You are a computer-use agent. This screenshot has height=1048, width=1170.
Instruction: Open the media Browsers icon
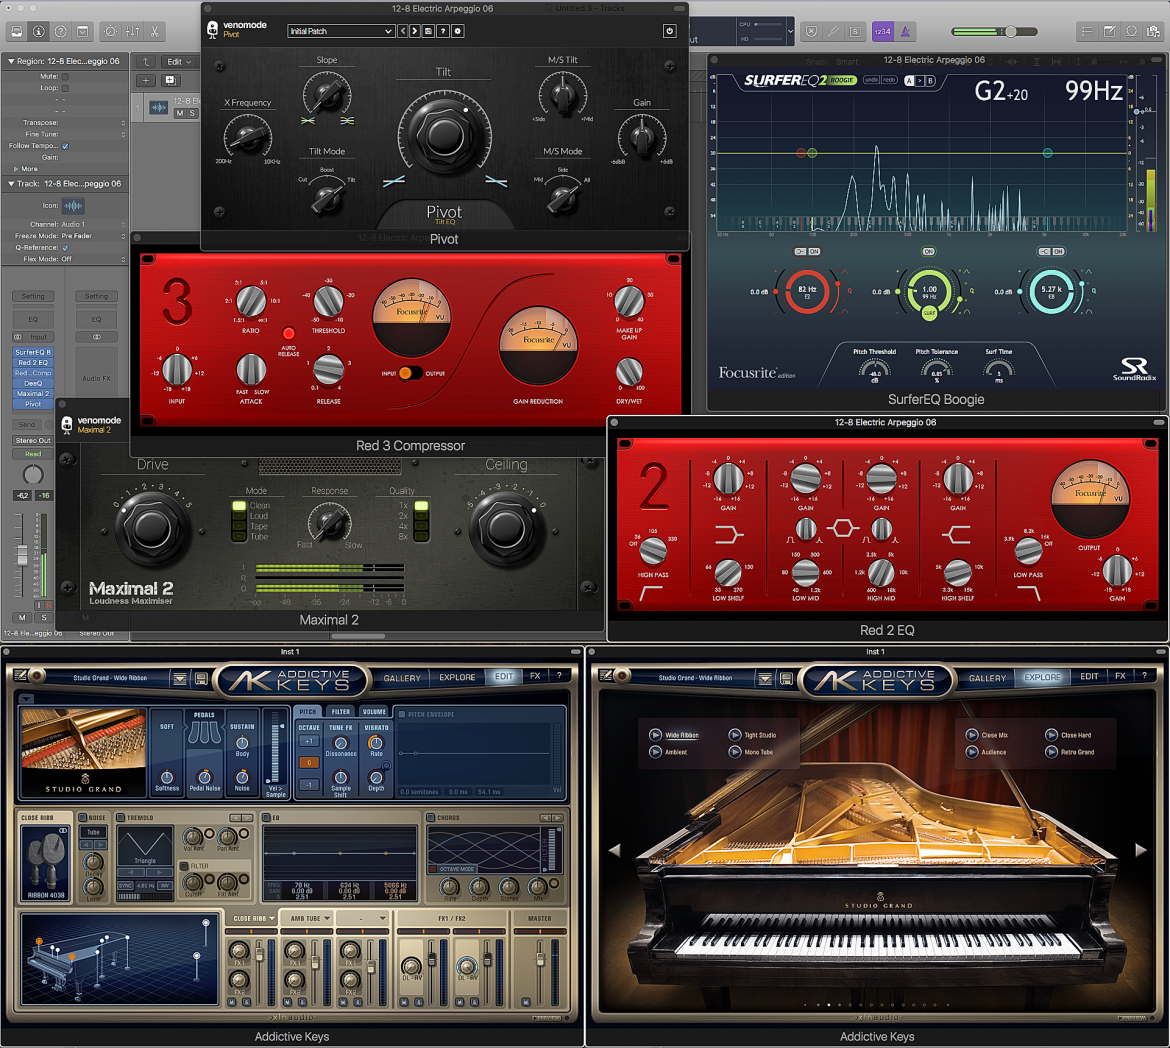1154,31
